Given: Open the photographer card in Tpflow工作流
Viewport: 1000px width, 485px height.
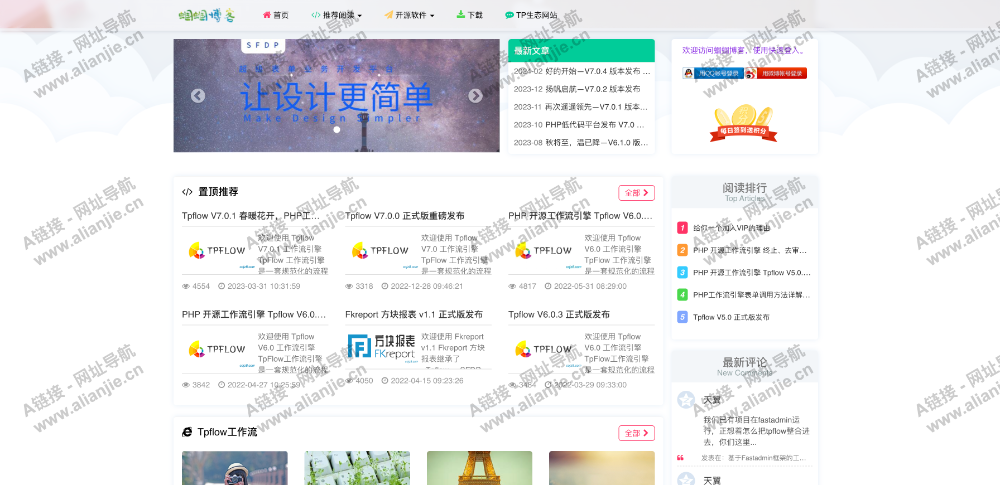Looking at the screenshot, I should click(235, 468).
